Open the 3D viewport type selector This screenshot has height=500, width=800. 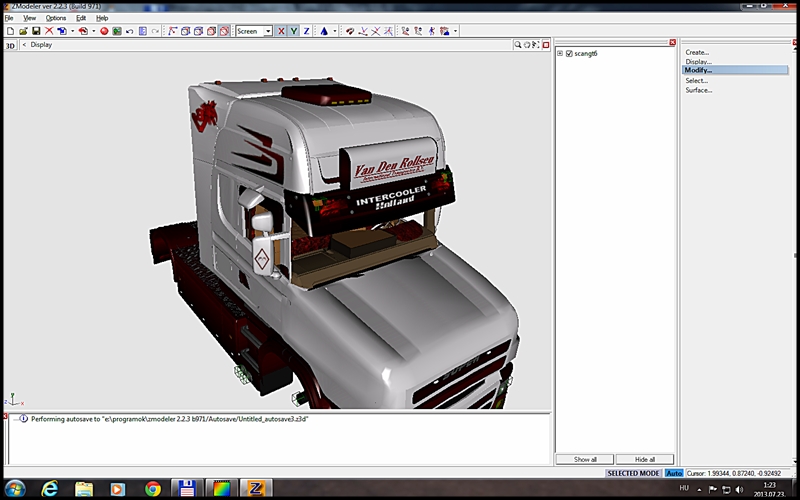[x=11, y=45]
